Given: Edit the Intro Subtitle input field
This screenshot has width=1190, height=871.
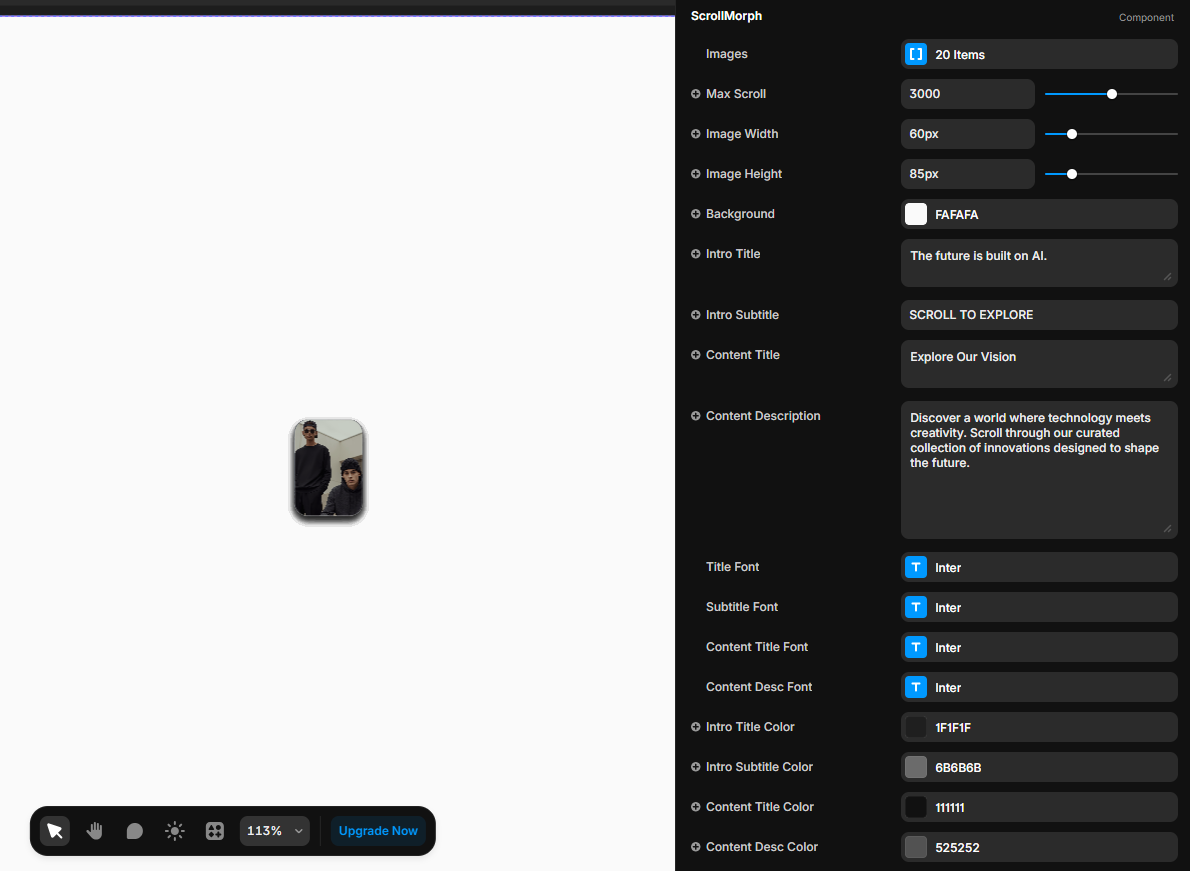Looking at the screenshot, I should 1038,315.
